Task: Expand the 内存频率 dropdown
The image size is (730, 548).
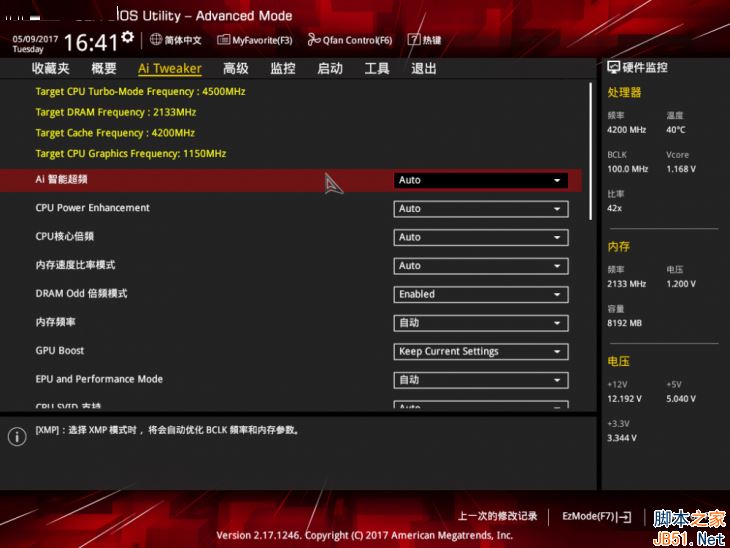Action: (481, 323)
